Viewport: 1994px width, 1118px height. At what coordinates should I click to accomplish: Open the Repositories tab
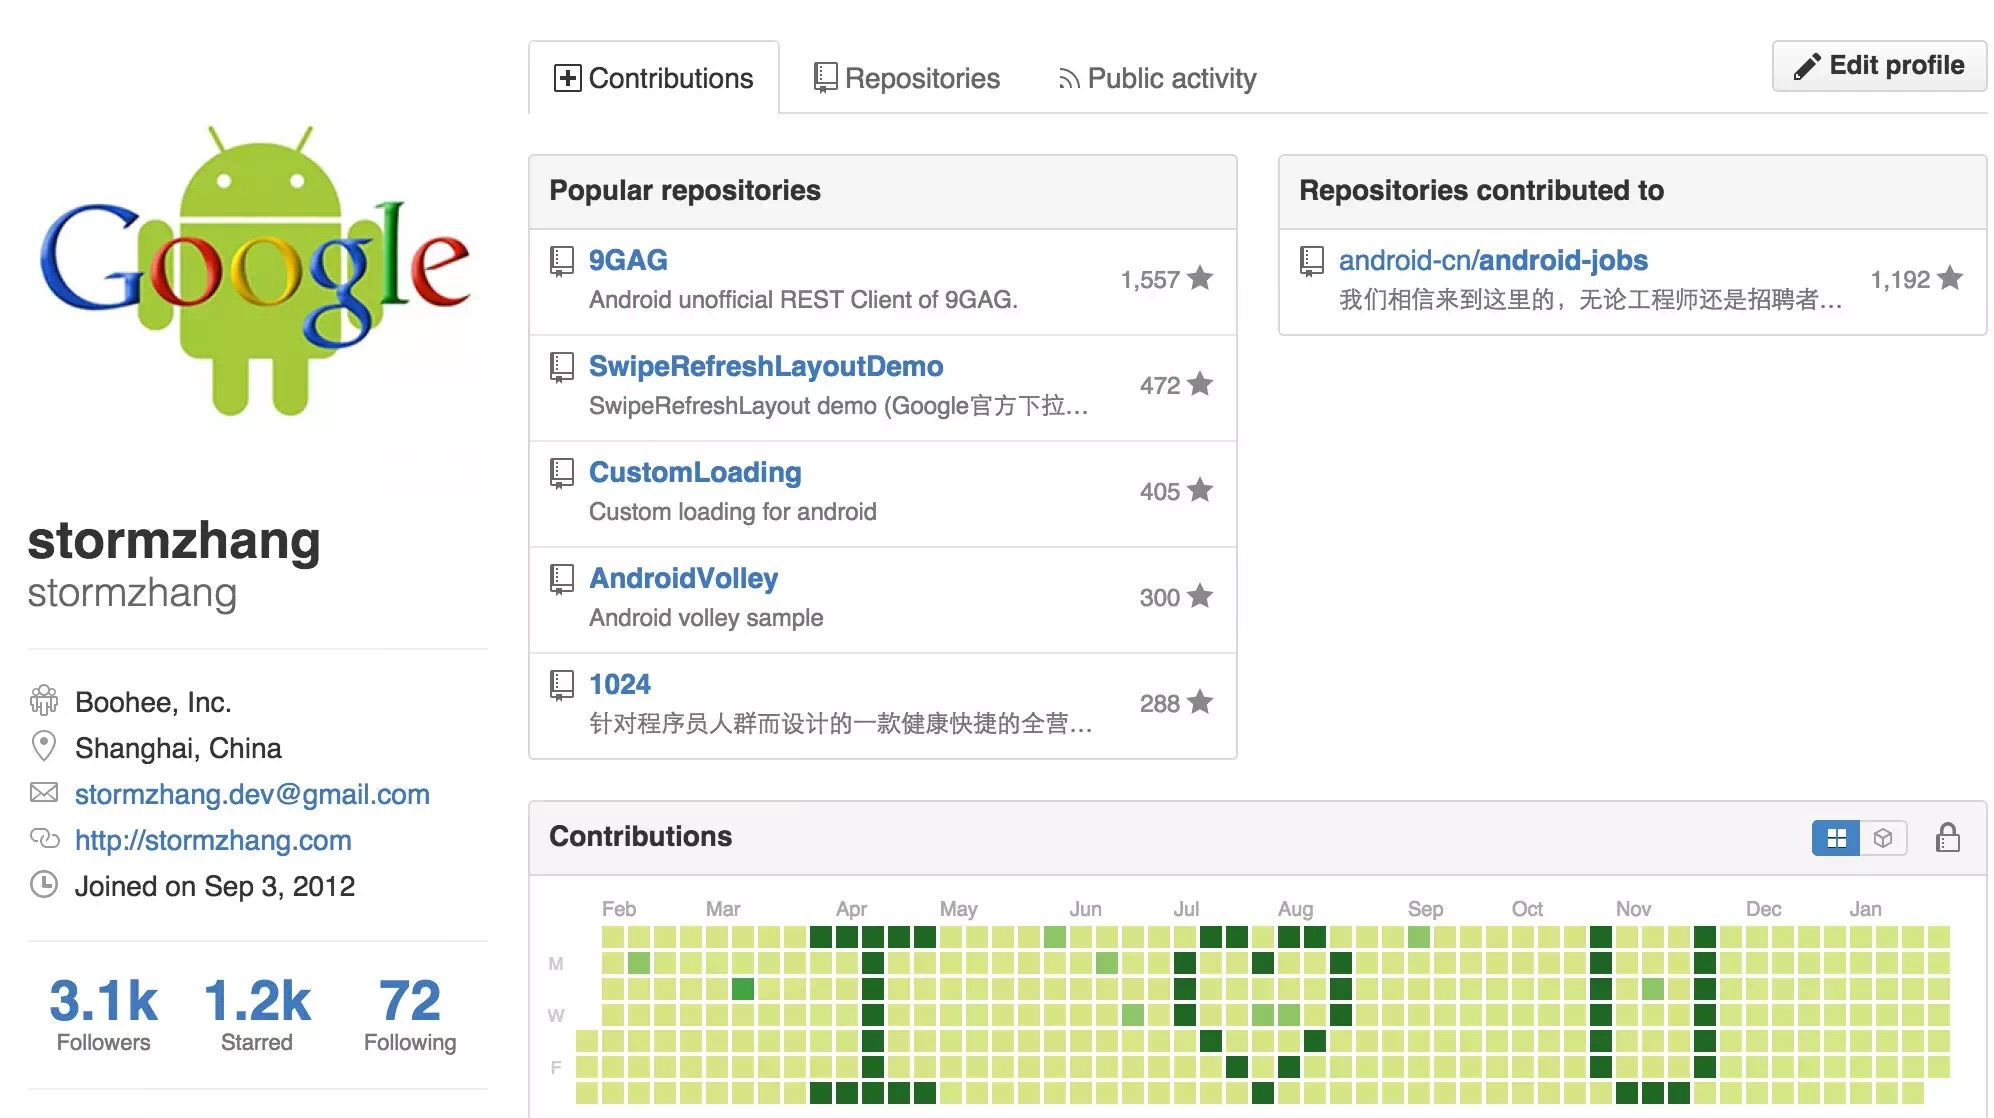click(907, 78)
